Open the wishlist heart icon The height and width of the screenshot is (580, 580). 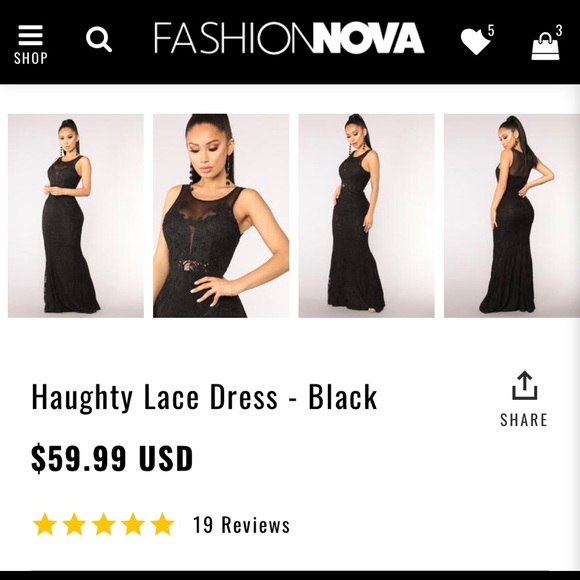point(475,41)
